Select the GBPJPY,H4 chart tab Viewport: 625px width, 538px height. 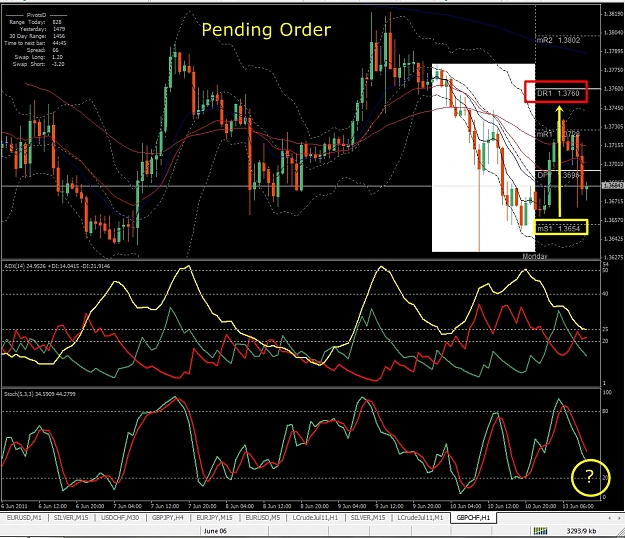tap(168, 518)
